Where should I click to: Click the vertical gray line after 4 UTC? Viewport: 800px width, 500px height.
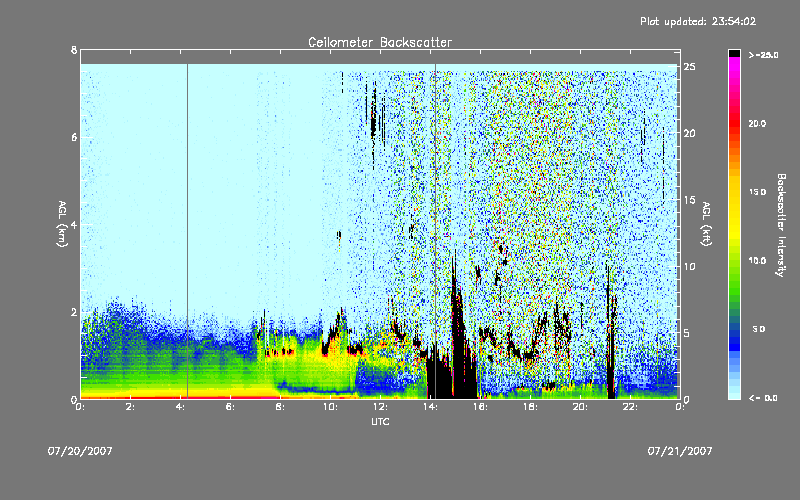[x=187, y=230]
